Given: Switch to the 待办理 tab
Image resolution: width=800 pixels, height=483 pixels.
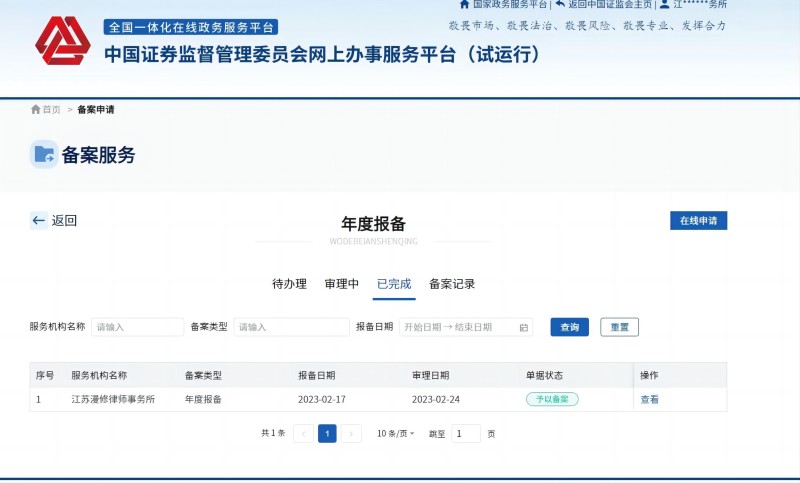Looking at the screenshot, I should click(x=289, y=284).
